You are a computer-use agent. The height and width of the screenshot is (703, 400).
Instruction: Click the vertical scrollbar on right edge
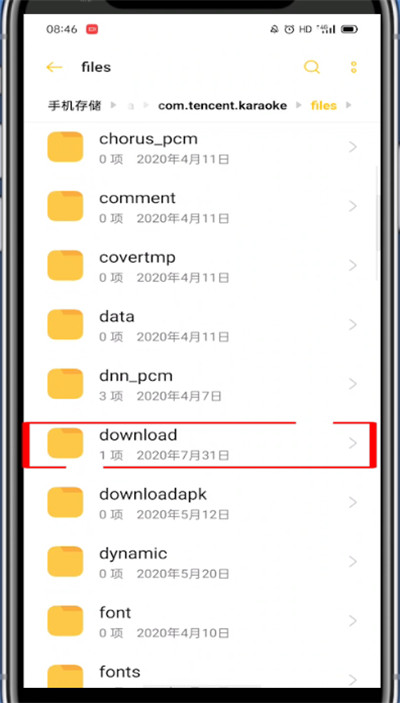[376, 222]
